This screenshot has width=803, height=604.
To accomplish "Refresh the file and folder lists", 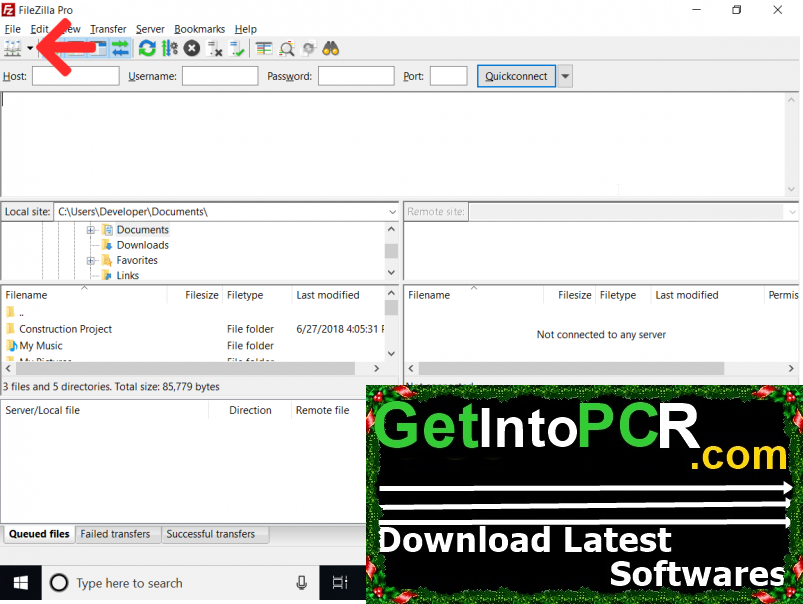I will click(x=147, y=49).
